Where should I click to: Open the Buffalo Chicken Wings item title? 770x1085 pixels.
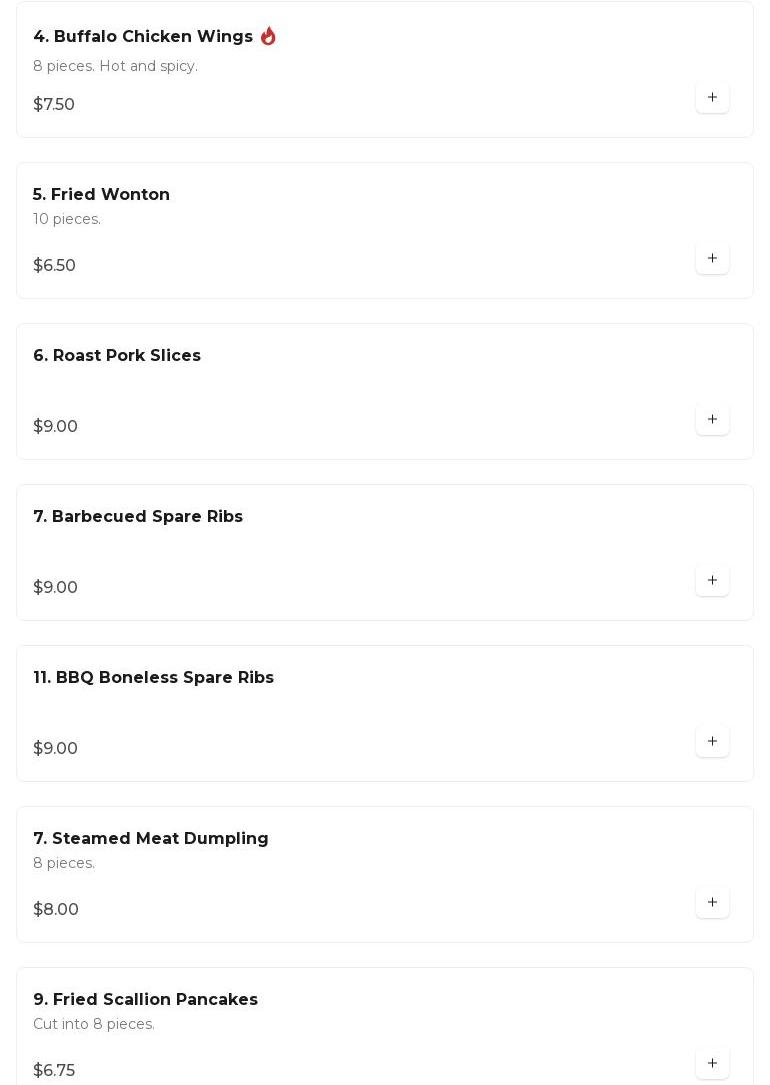[143, 37]
